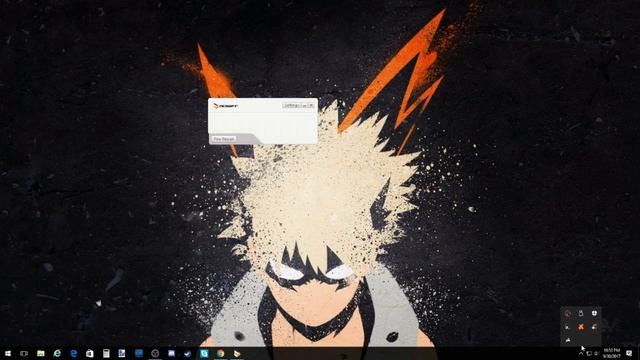Click the recorder window's logo

[226, 106]
